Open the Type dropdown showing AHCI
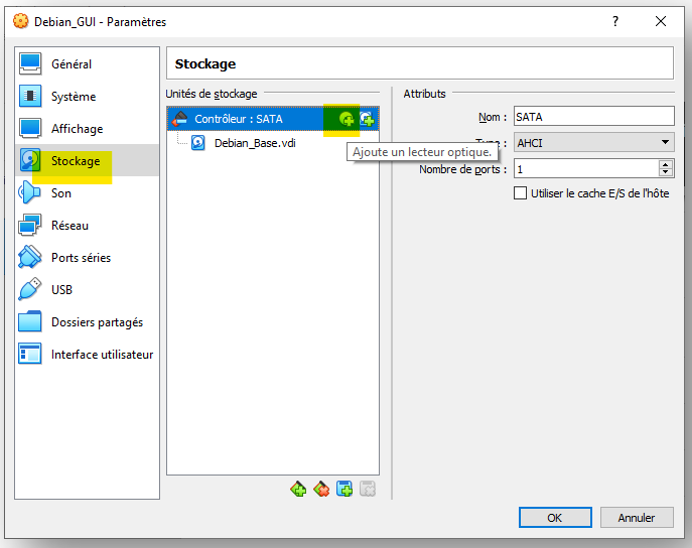Screen dimensions: 692x548 594,143
